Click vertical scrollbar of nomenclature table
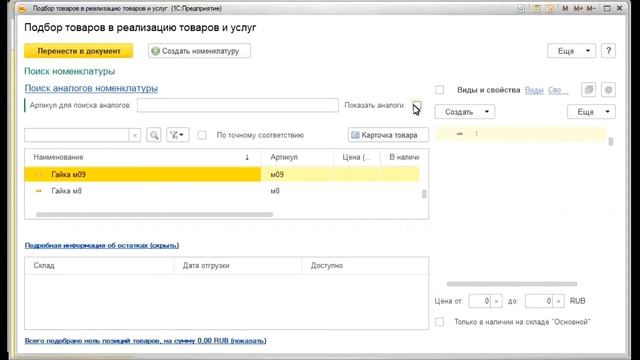The height and width of the screenshot is (360, 640). tap(424, 194)
